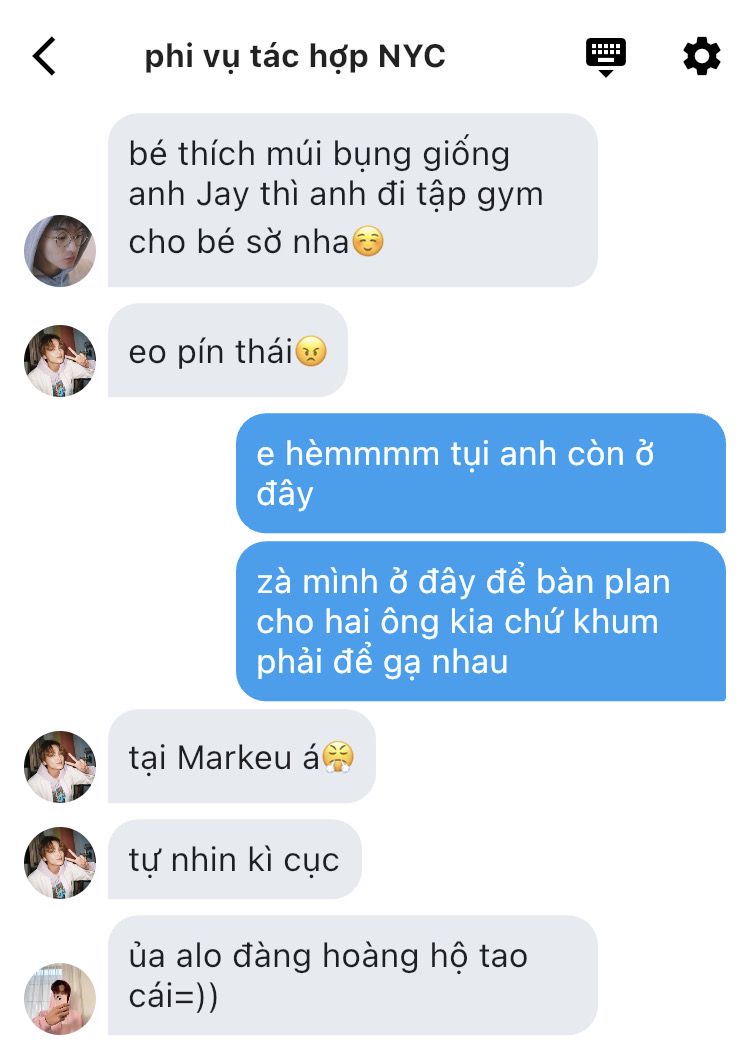Tap the huffing emoji after Markeu á
Viewport: 750px width, 1049px height.
(x=339, y=758)
